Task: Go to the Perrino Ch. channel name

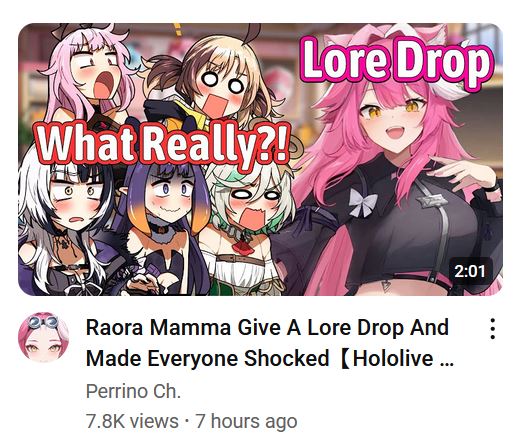Action: tap(133, 391)
